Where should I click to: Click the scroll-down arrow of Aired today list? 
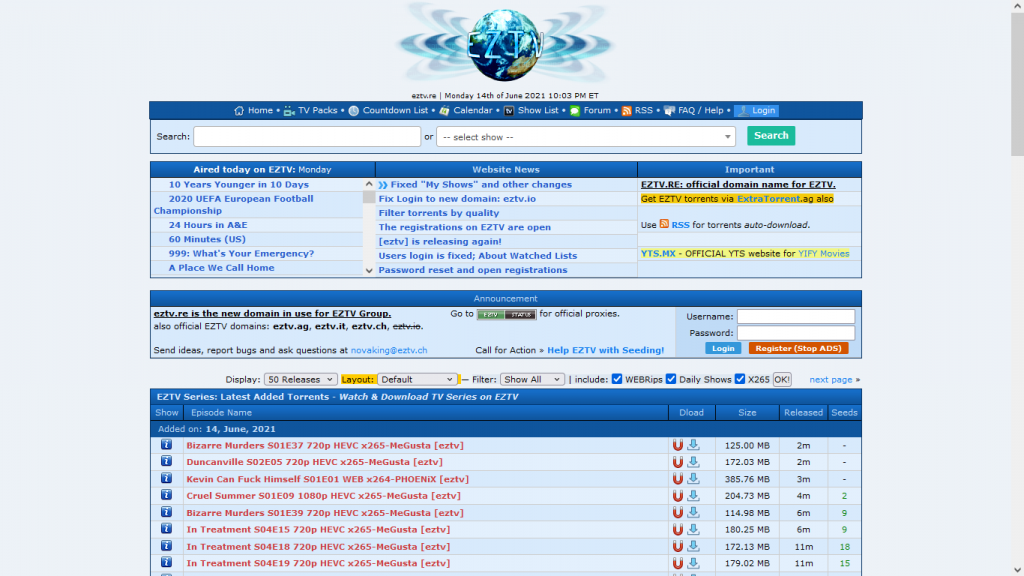click(x=369, y=270)
